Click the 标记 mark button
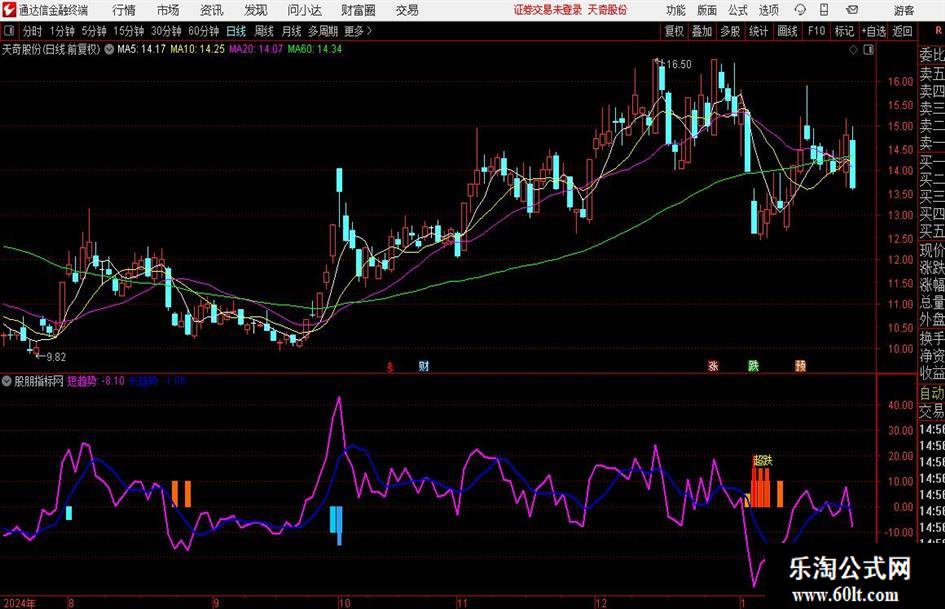The width and height of the screenshot is (945, 609). pyautogui.click(x=844, y=31)
